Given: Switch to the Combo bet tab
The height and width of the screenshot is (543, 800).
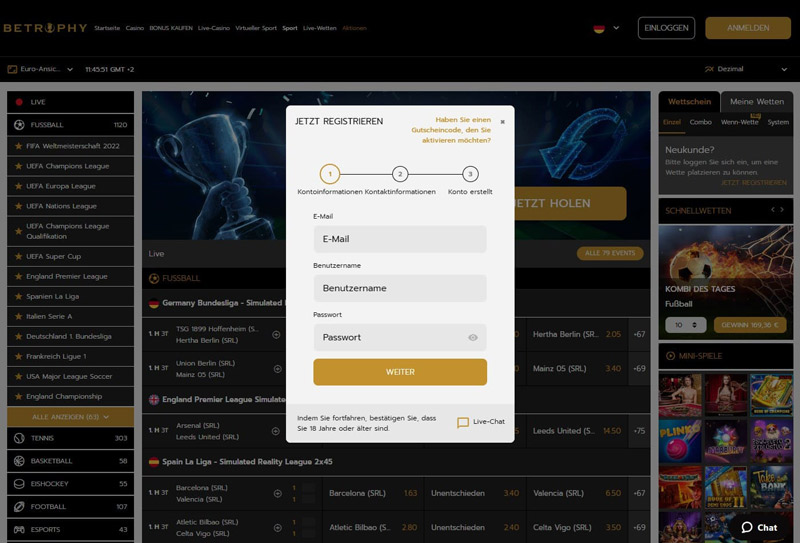Looking at the screenshot, I should click(701, 122).
